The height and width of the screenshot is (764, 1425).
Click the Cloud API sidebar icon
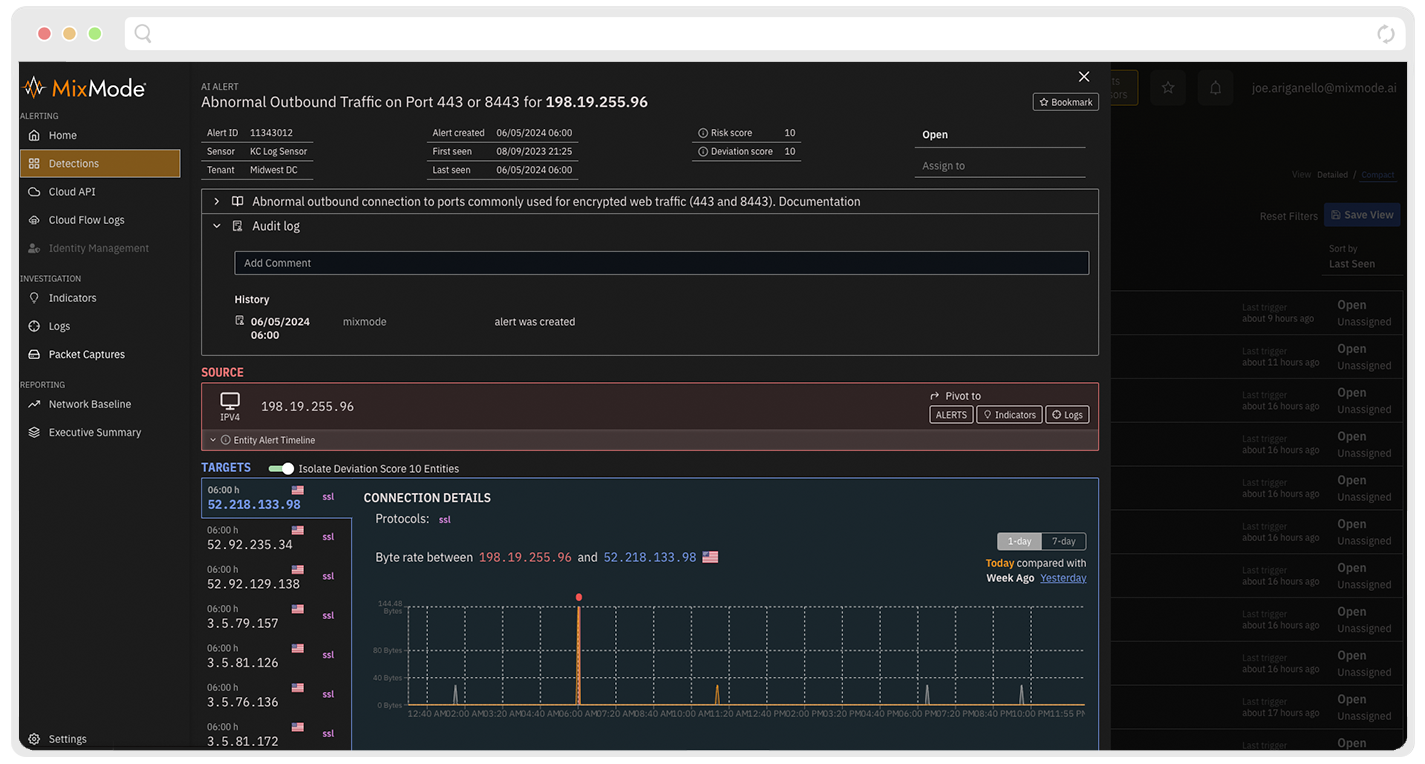[x=34, y=192]
